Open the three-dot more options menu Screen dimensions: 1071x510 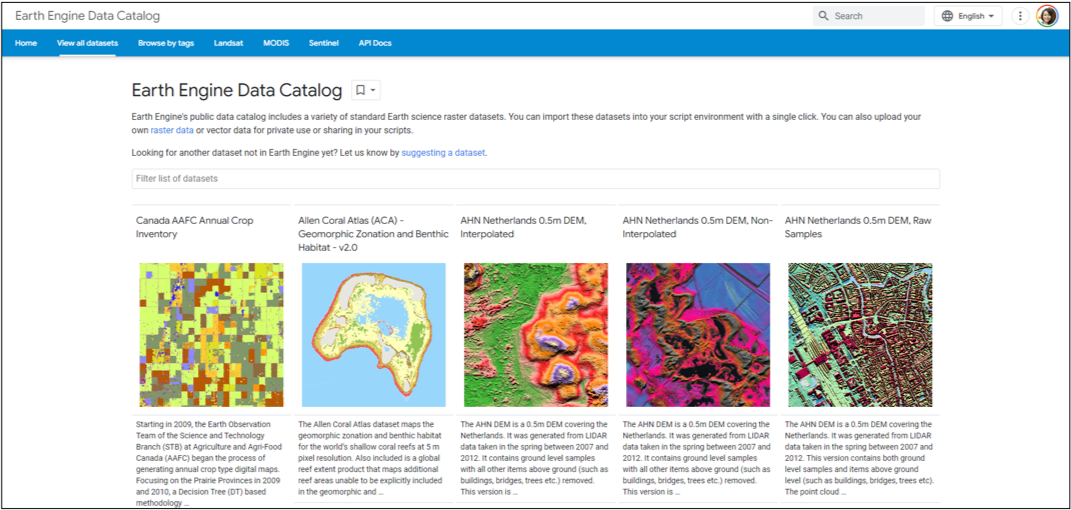[x=1019, y=16]
